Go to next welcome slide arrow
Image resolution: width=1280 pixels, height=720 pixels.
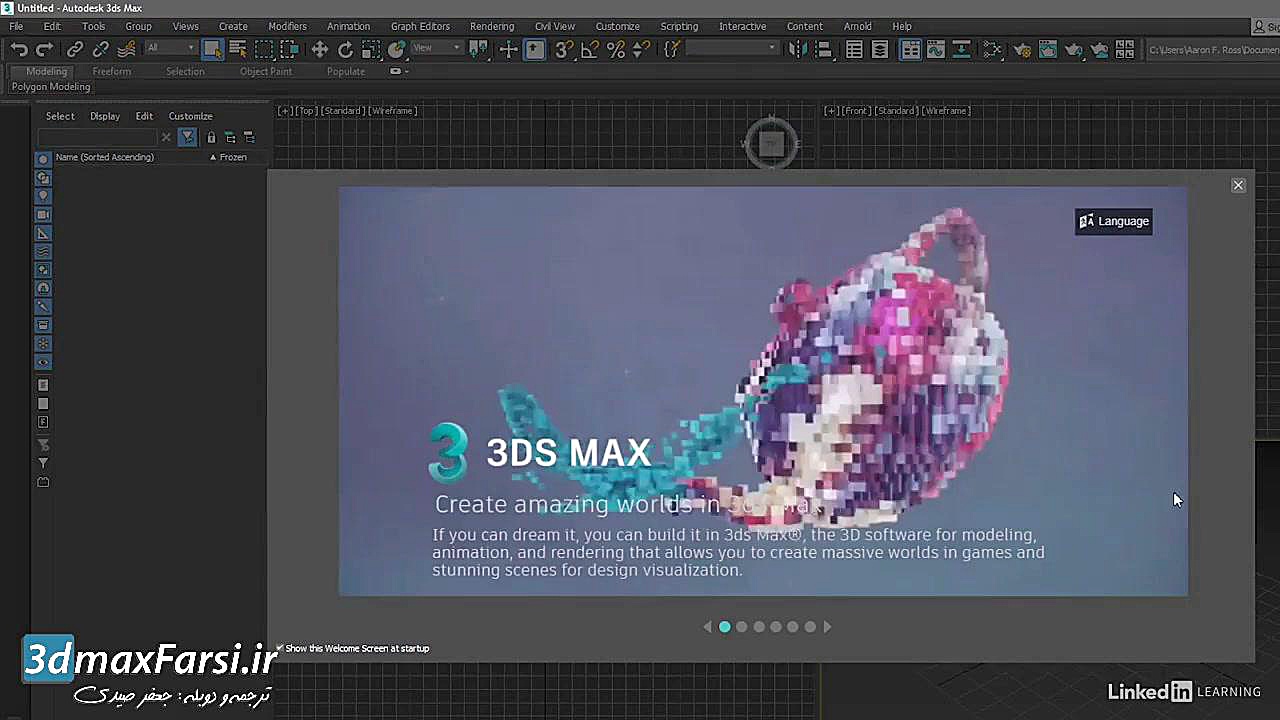[827, 627]
